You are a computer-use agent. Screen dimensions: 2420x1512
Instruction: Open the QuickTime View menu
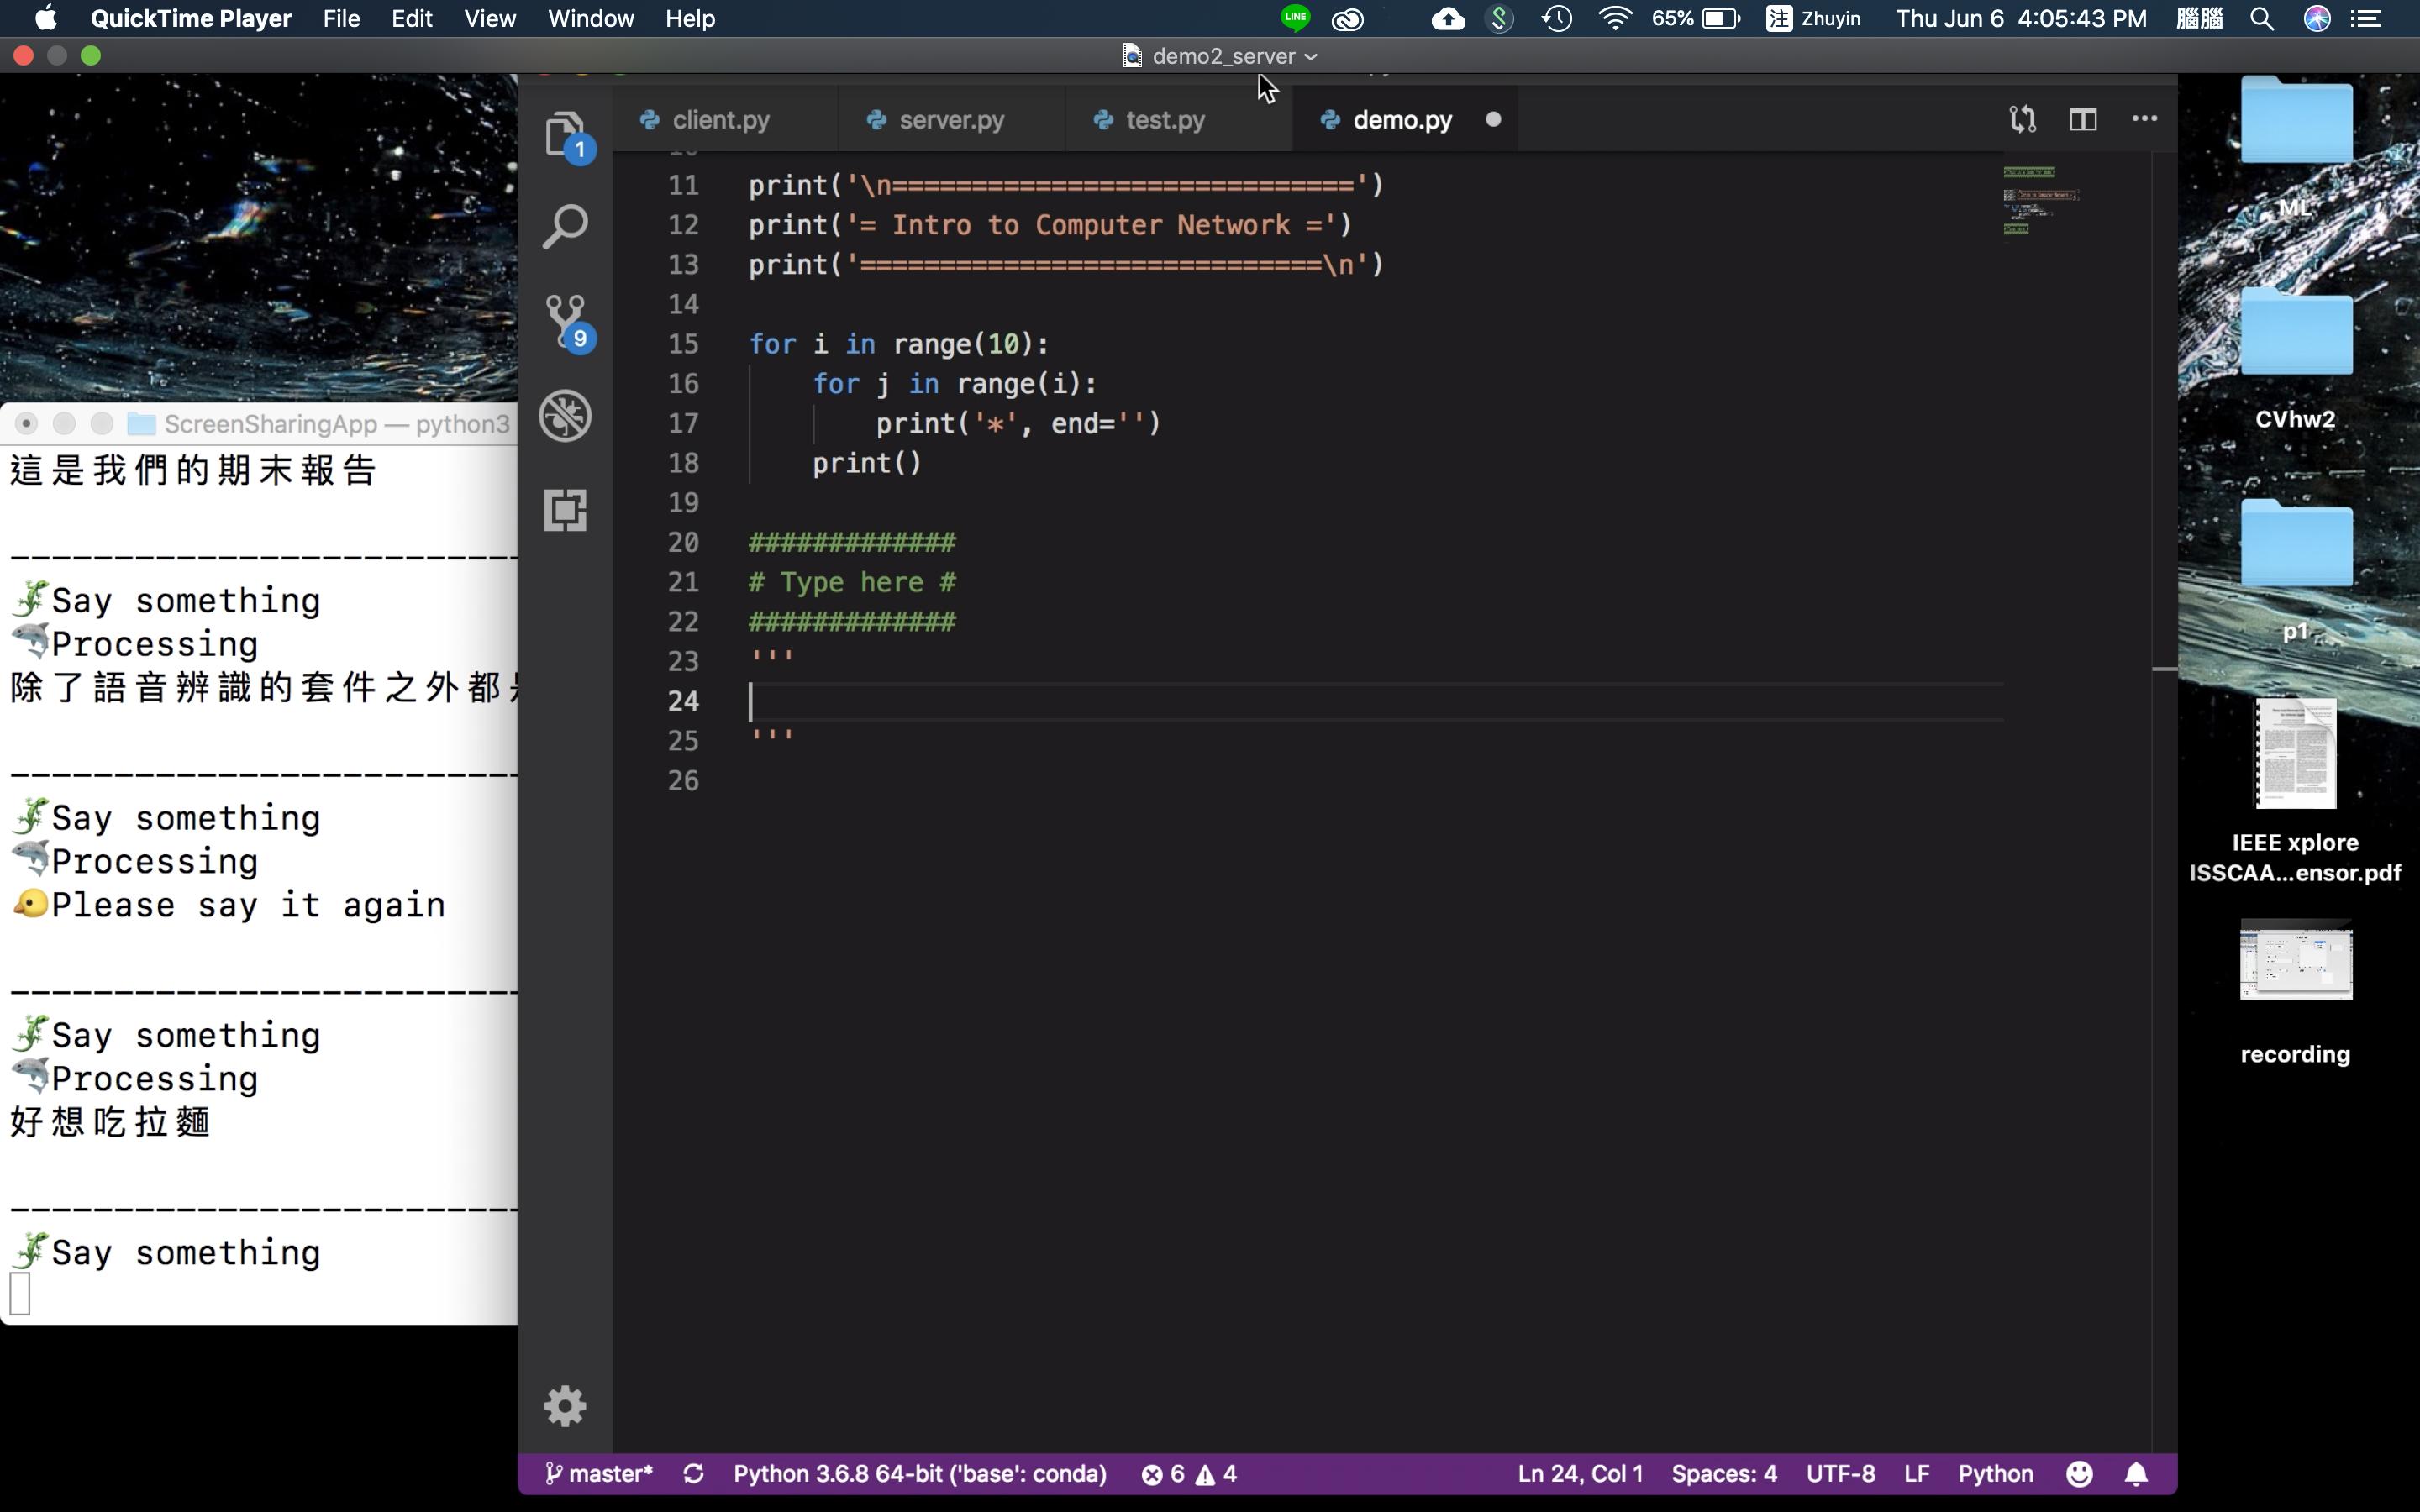click(x=489, y=19)
